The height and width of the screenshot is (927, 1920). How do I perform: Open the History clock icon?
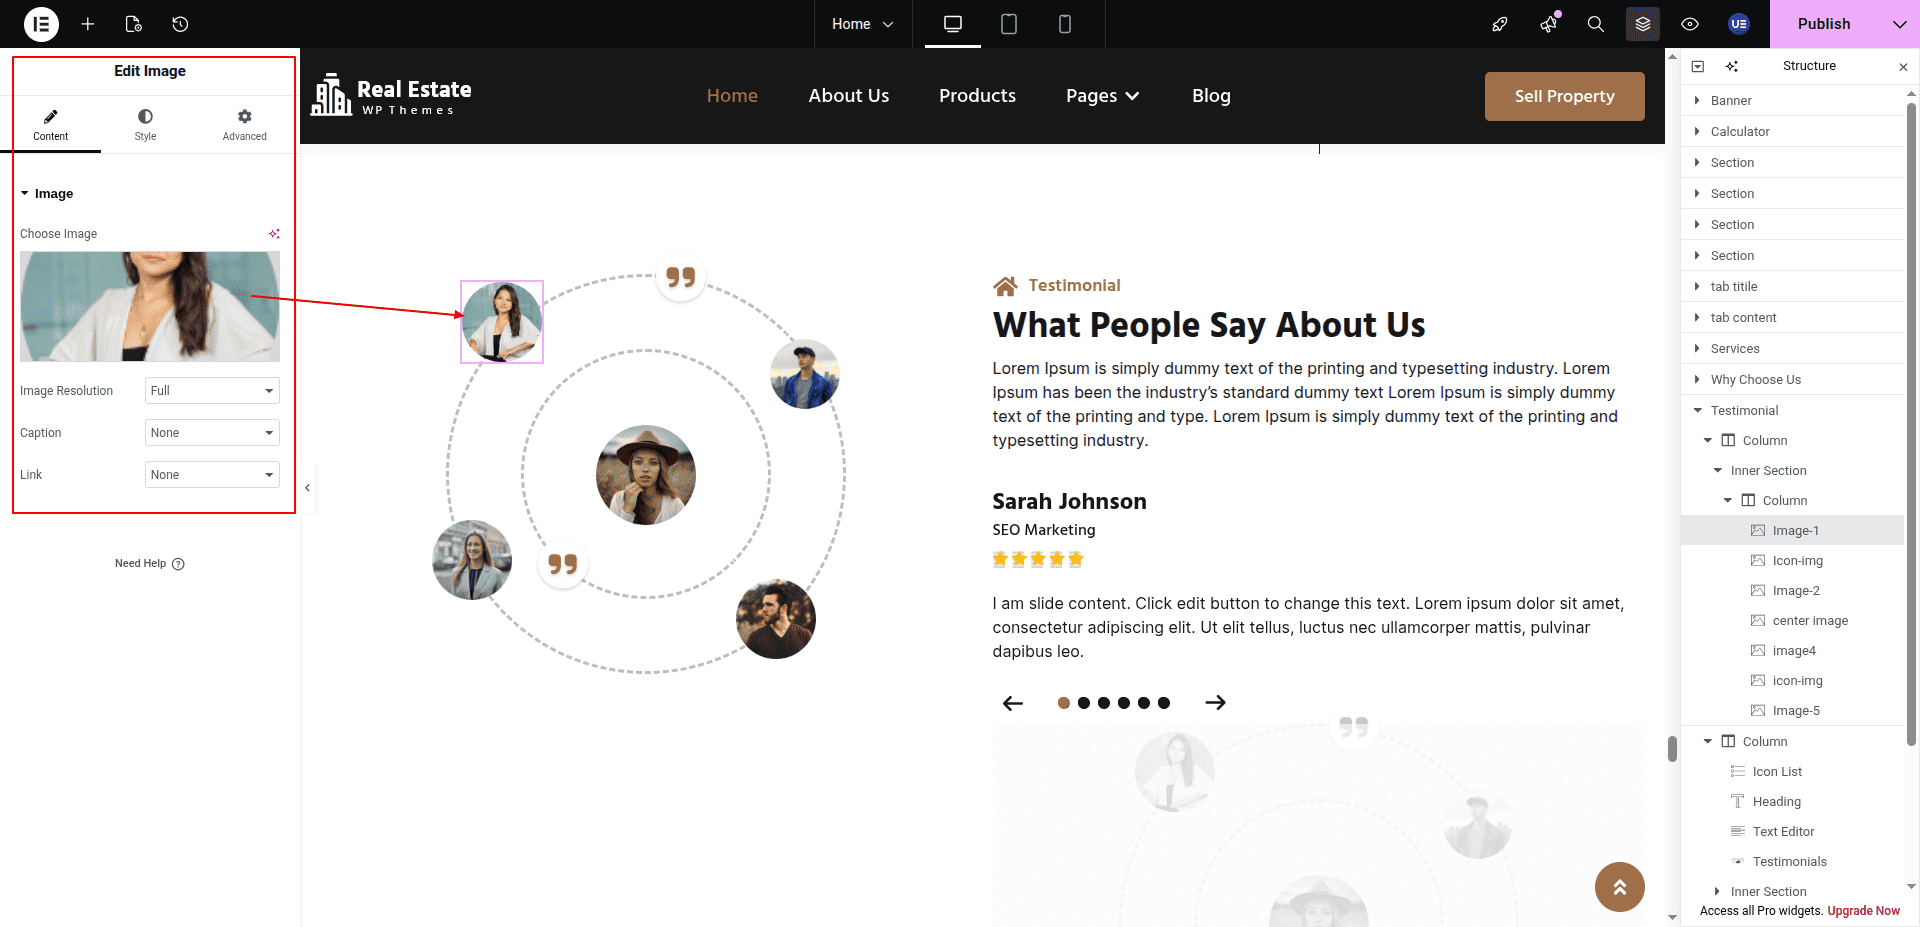click(180, 24)
